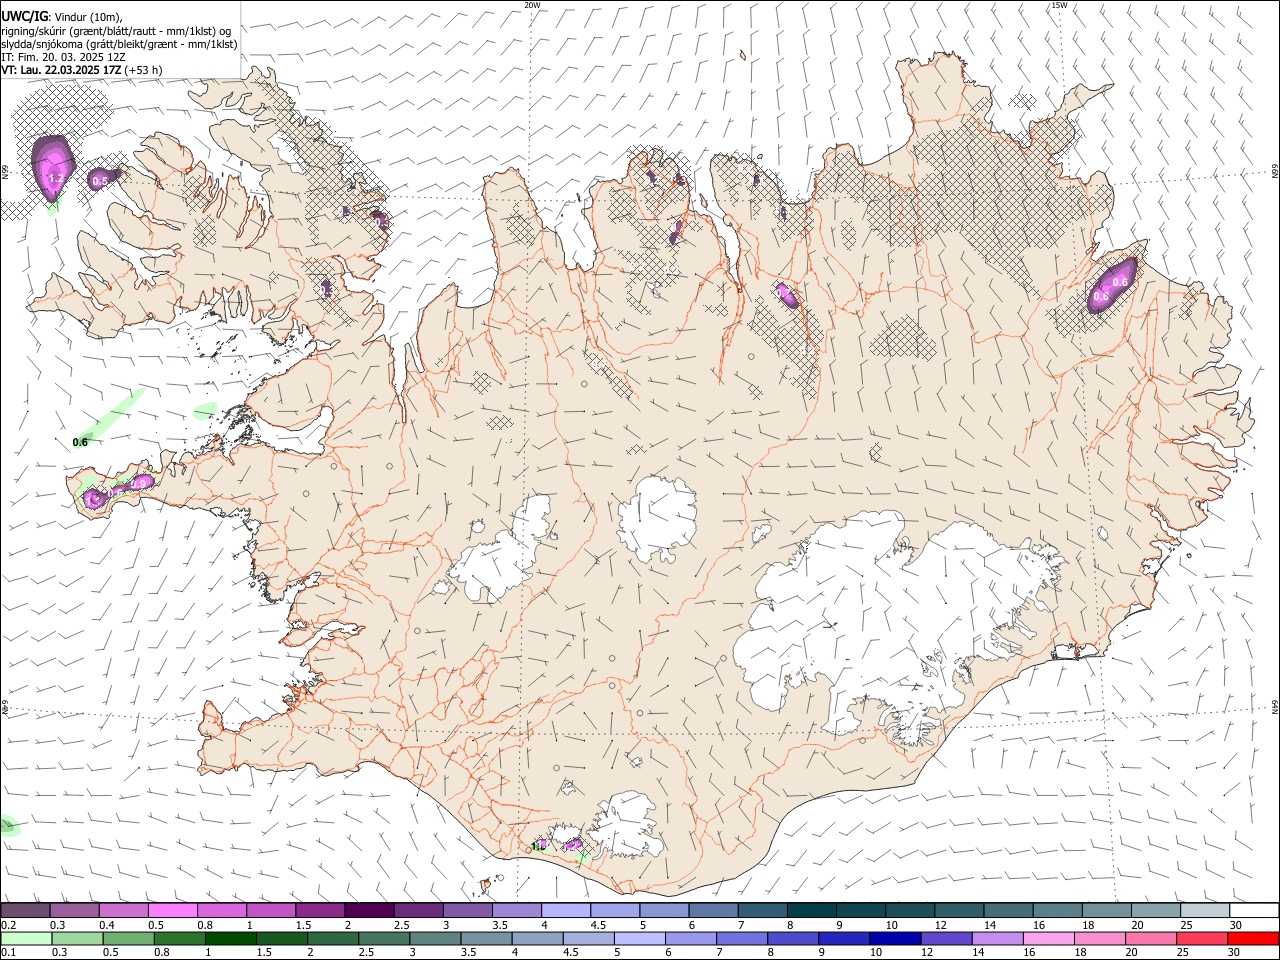Pick the light grey swatch between 25 and 30, snow scale
The width and height of the screenshot is (1280, 960).
pos(1204,910)
